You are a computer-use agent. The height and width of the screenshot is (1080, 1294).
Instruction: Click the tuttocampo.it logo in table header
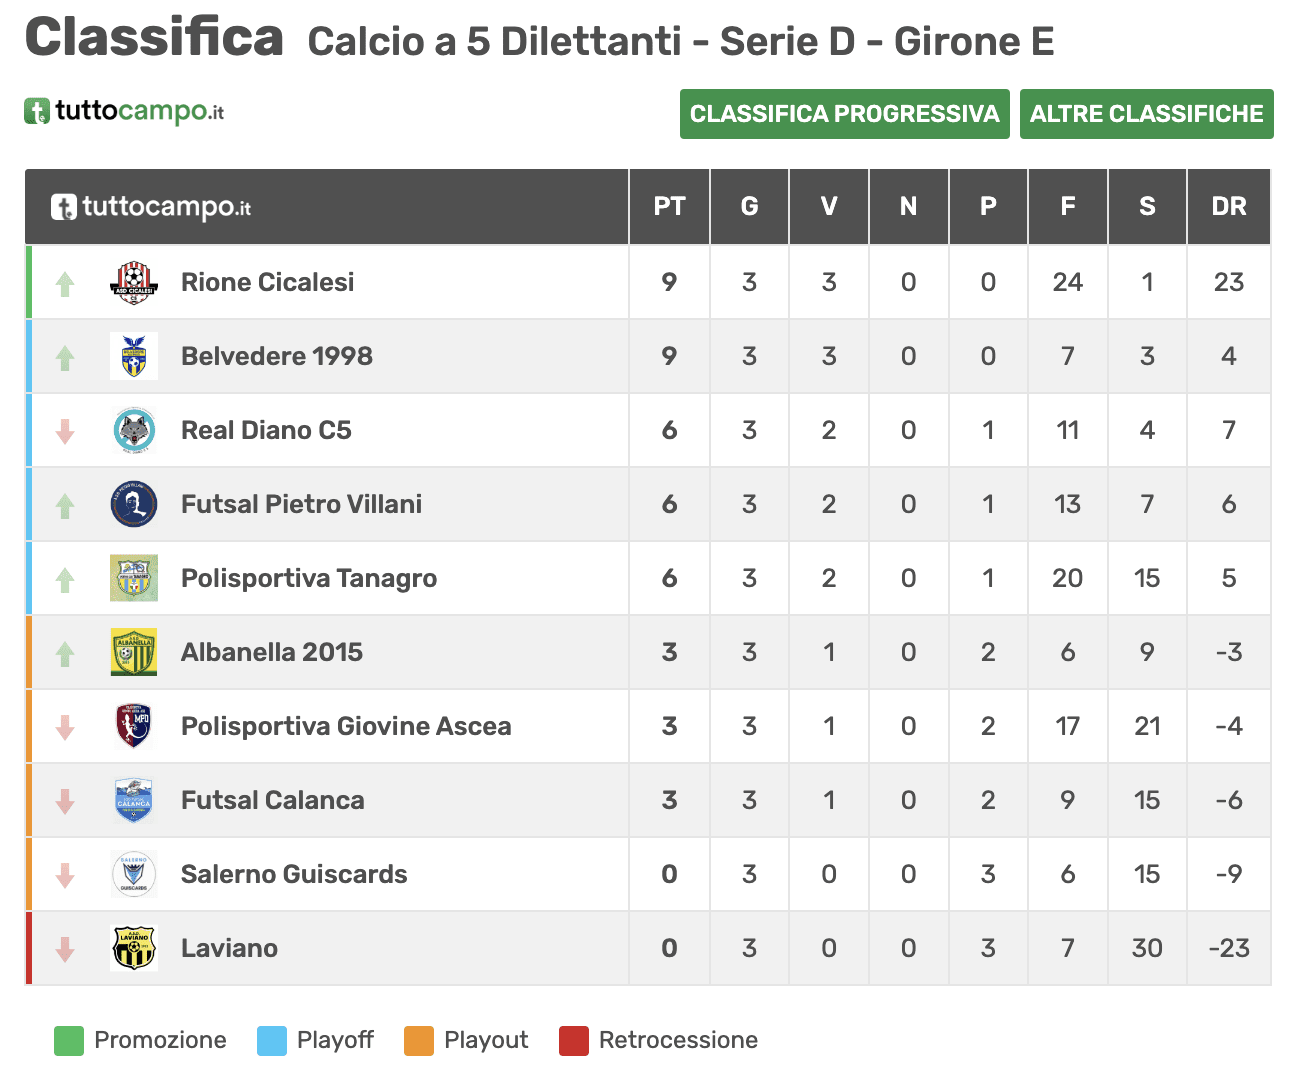pyautogui.click(x=151, y=207)
